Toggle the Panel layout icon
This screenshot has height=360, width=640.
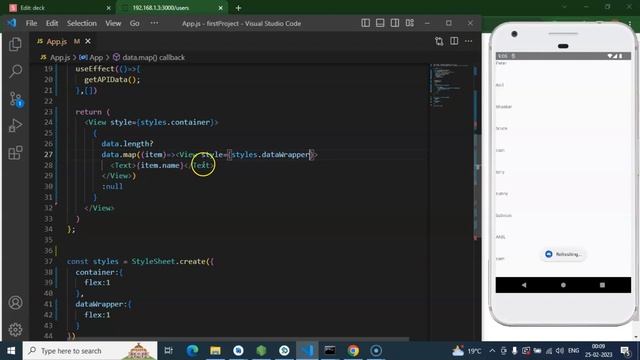(x=380, y=23)
